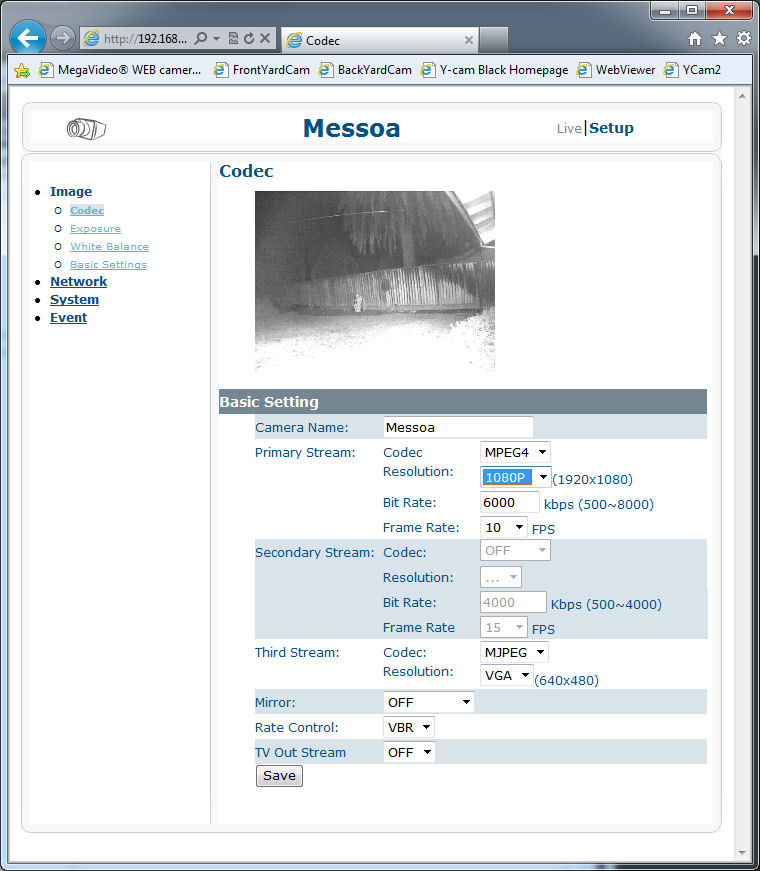Switch to the Live view tab
Viewport: 760px width, 871px height.
pos(568,128)
